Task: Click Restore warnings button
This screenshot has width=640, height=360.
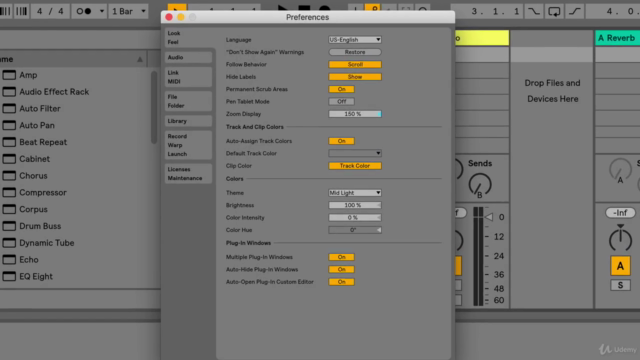Action: (355, 52)
